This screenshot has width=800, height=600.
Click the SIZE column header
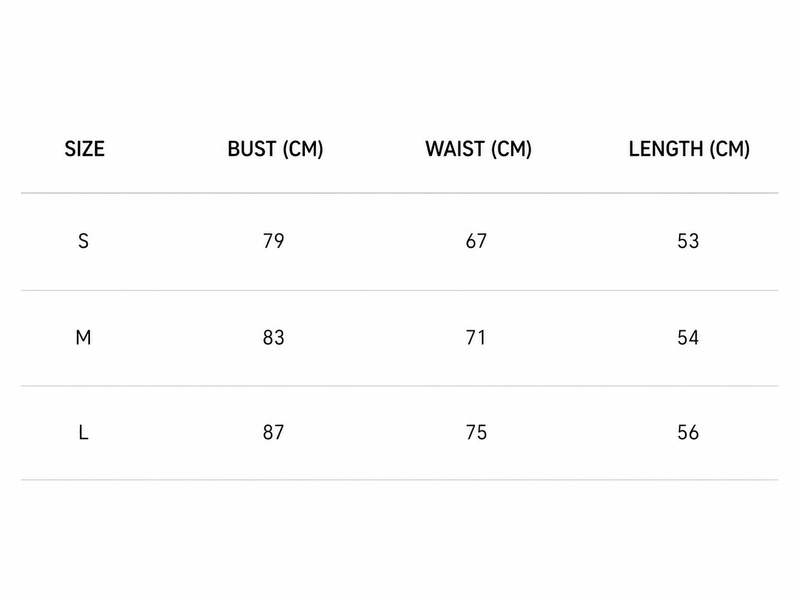click(85, 149)
